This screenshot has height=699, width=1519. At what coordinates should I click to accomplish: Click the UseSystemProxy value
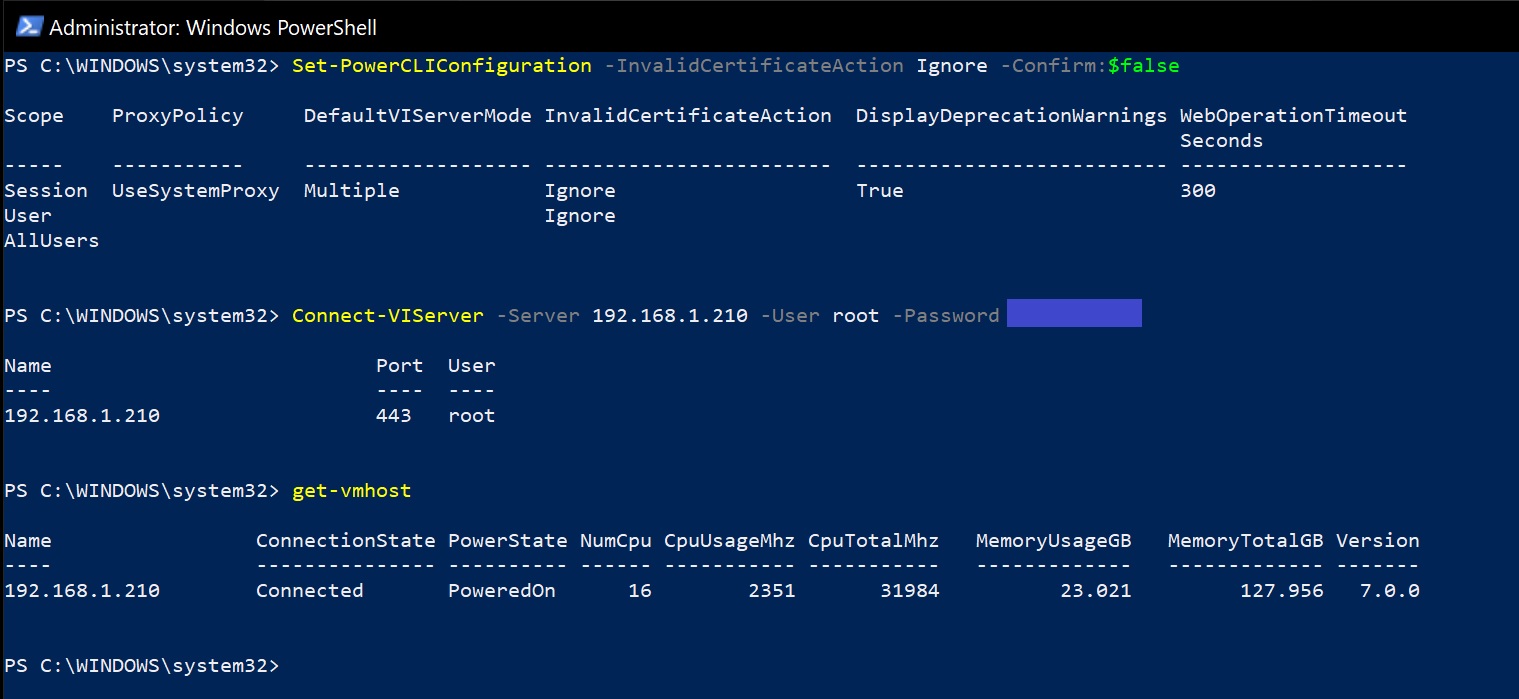coord(196,191)
